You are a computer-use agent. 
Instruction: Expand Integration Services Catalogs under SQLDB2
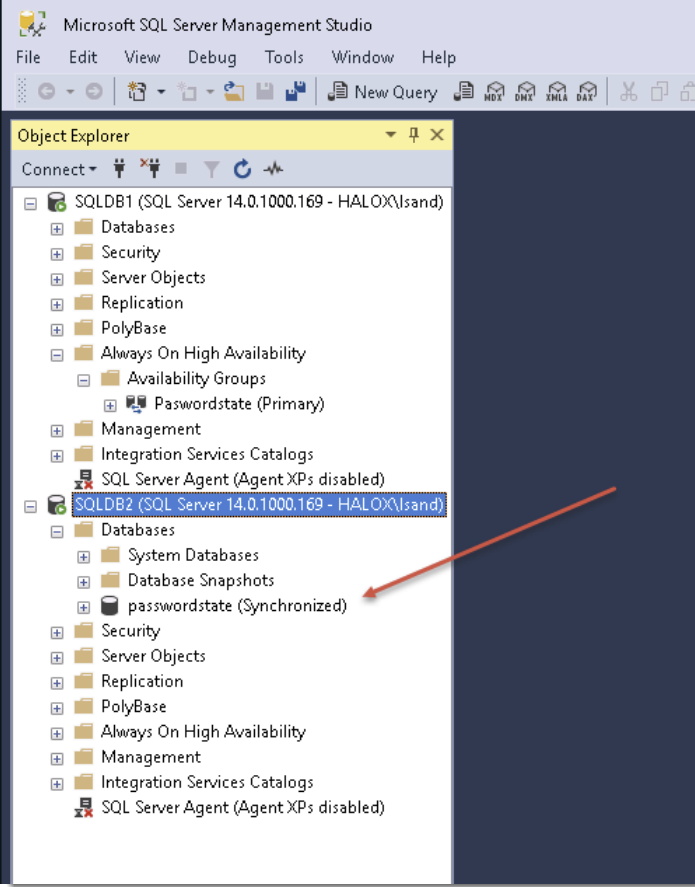[x=57, y=783]
